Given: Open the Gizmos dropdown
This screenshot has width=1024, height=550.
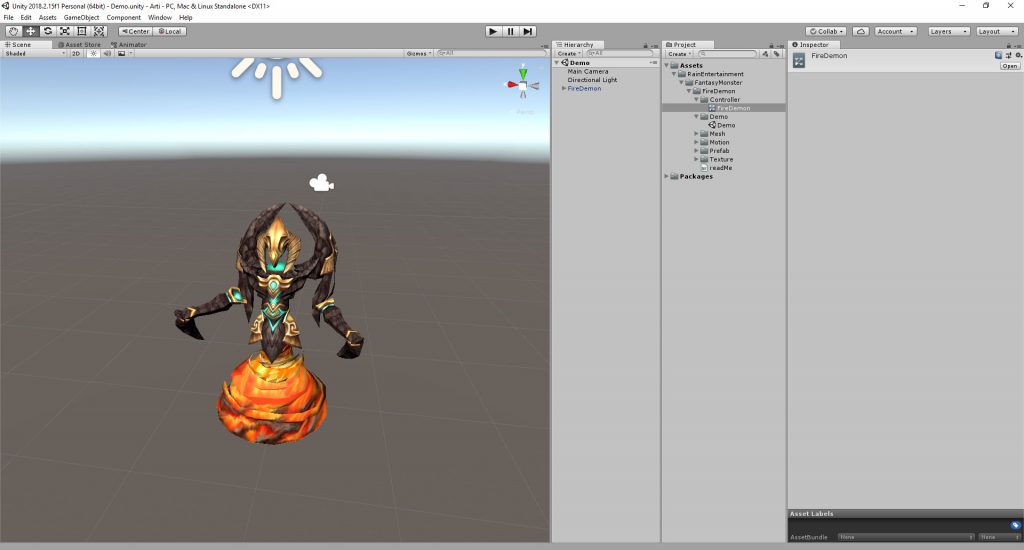Looking at the screenshot, I should [x=419, y=54].
